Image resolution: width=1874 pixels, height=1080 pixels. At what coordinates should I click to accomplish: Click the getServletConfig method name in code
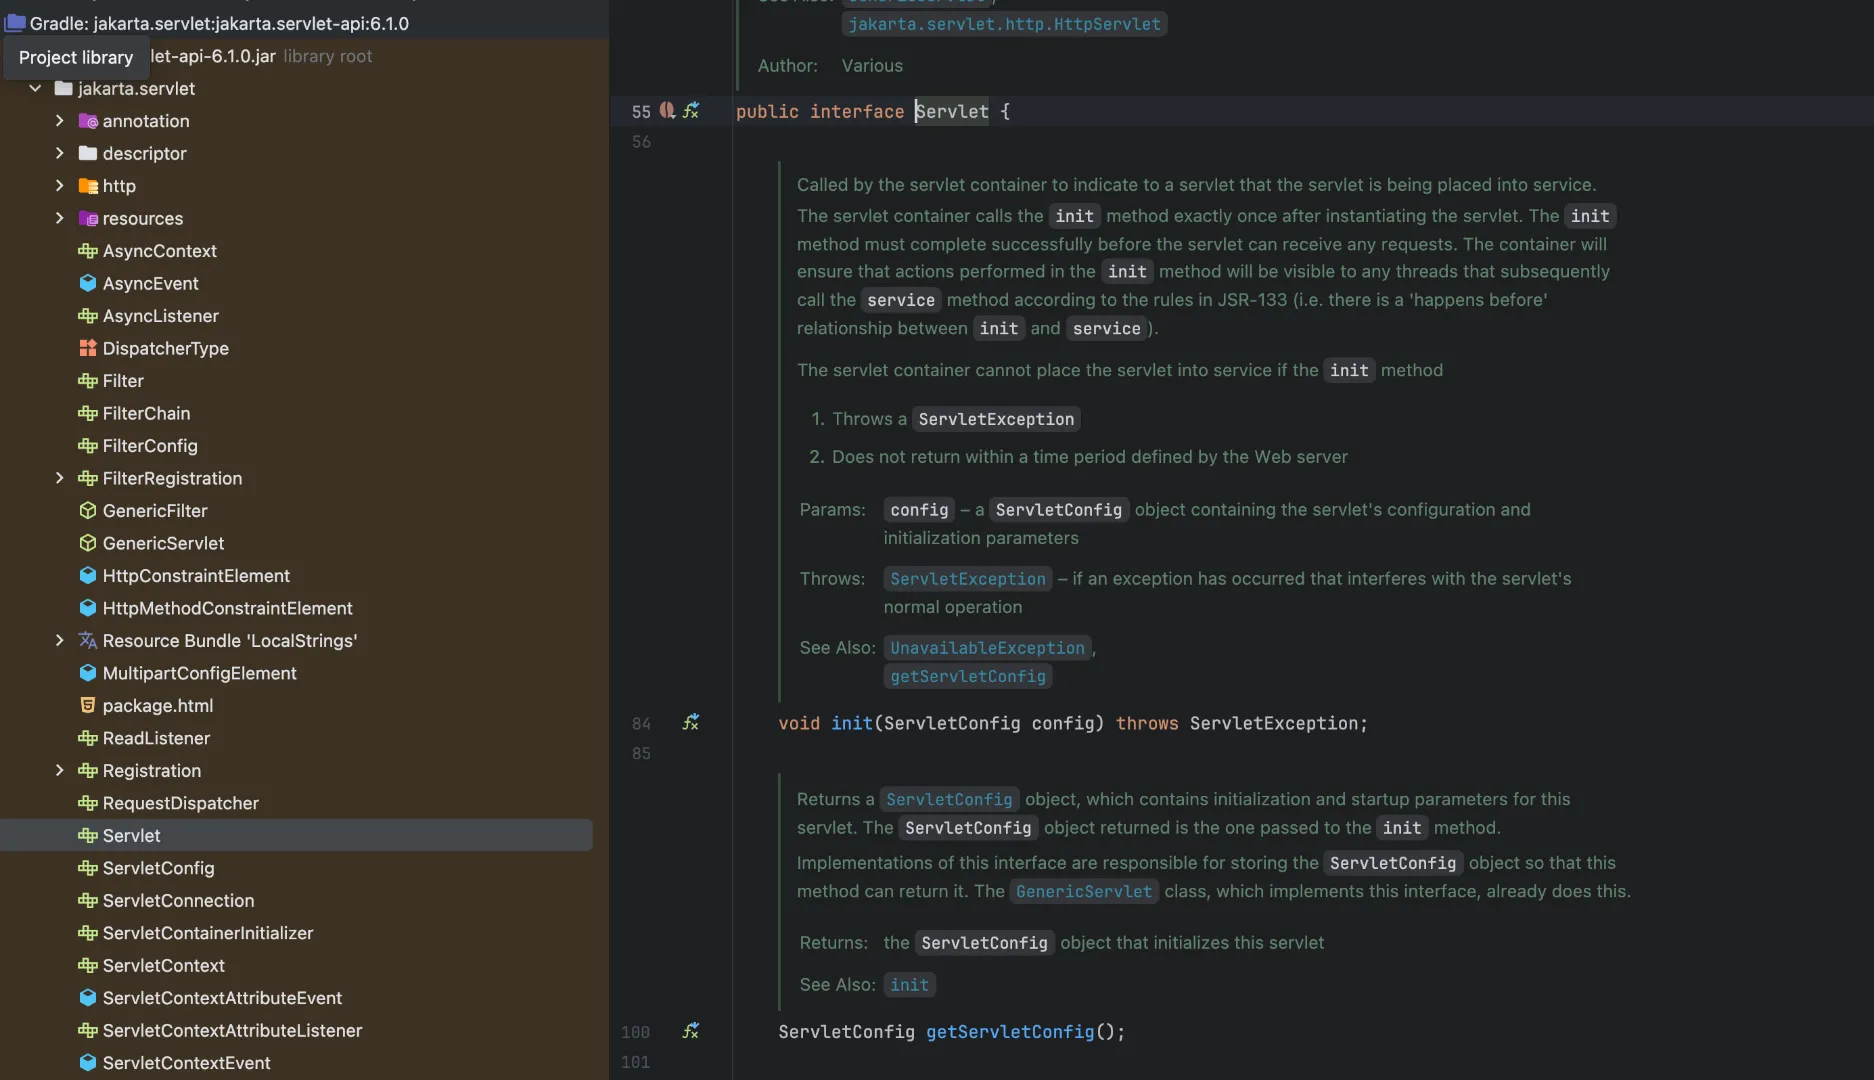pos(1010,1031)
